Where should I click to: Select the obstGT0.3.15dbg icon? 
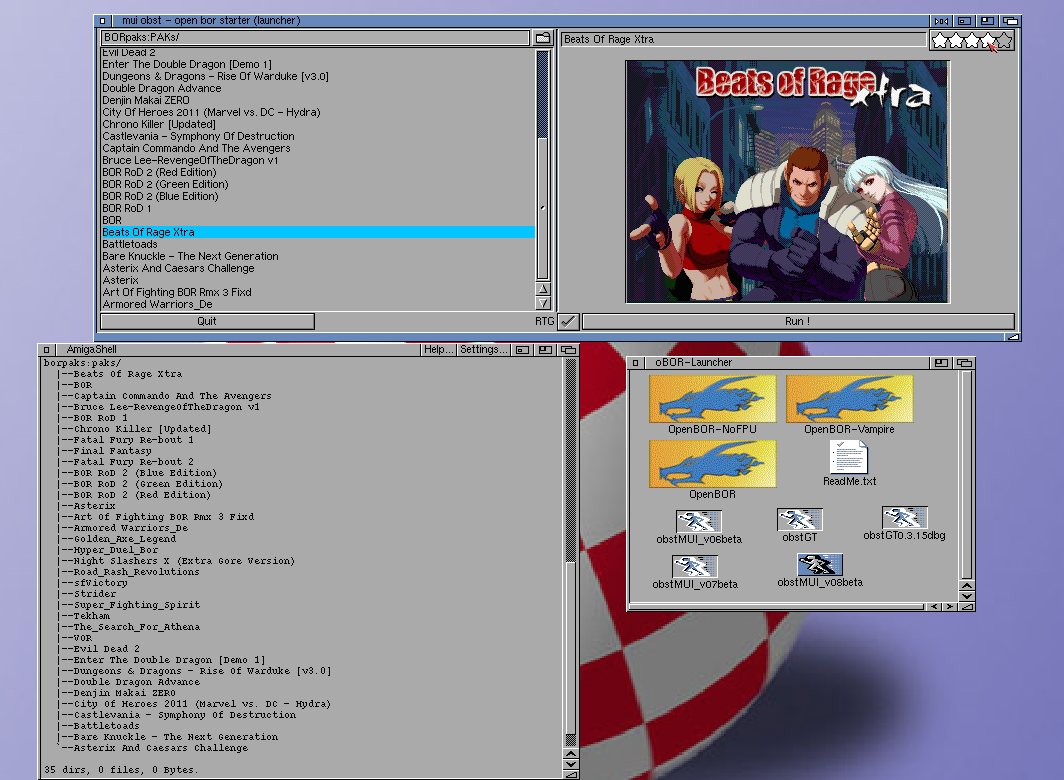click(904, 517)
